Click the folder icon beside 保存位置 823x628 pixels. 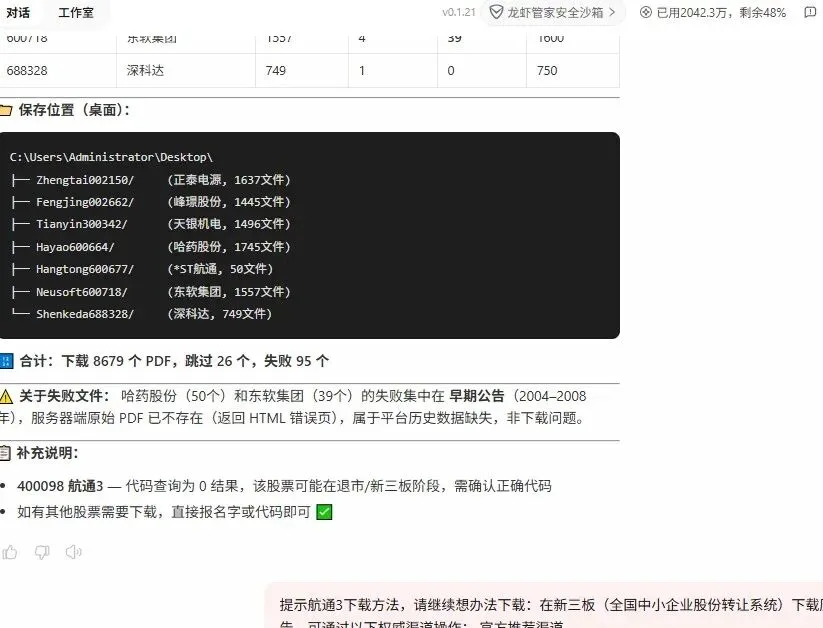coord(5,110)
